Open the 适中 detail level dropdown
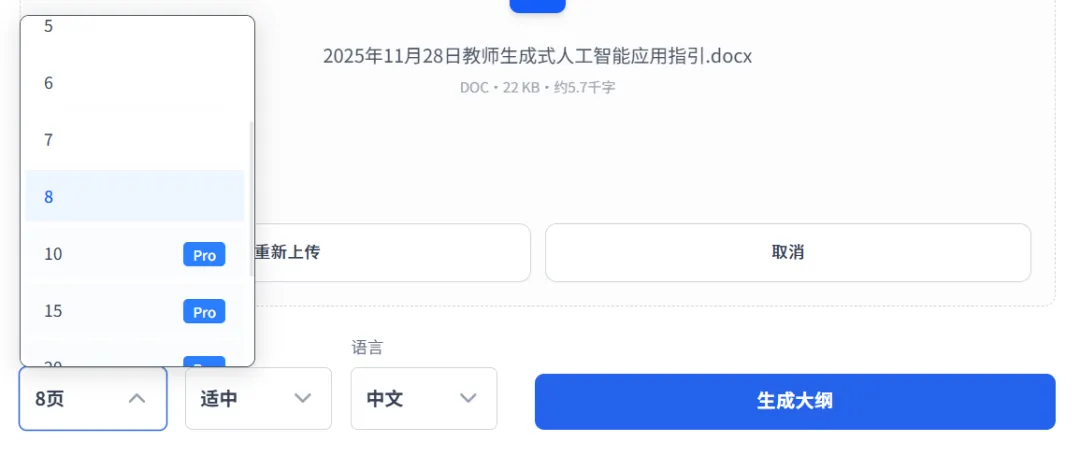This screenshot has height=470, width=1080. click(x=258, y=398)
